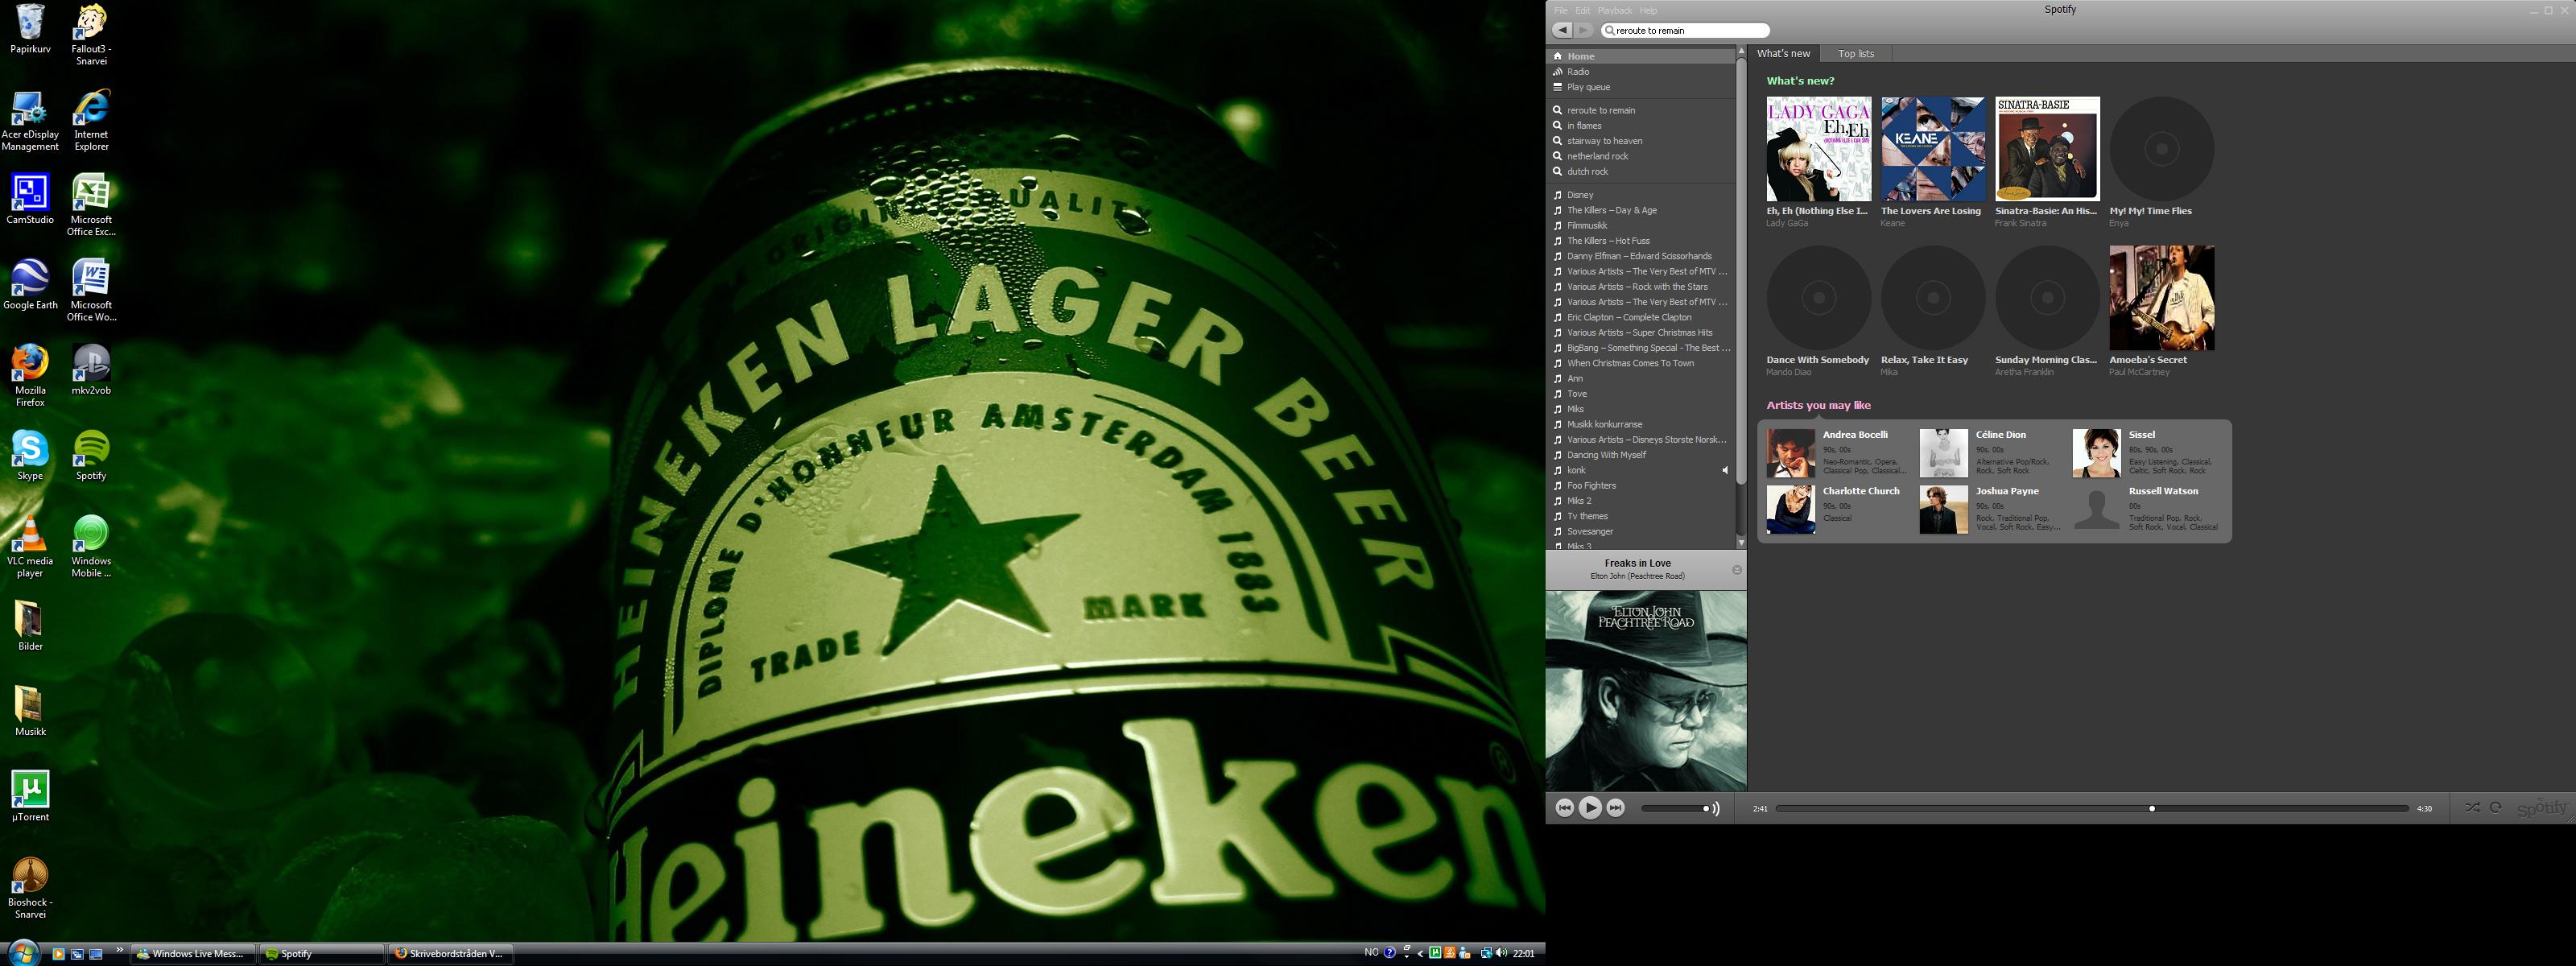Click the Keane Lovers Are Losing cover
The height and width of the screenshot is (966, 2576).
1933,149
